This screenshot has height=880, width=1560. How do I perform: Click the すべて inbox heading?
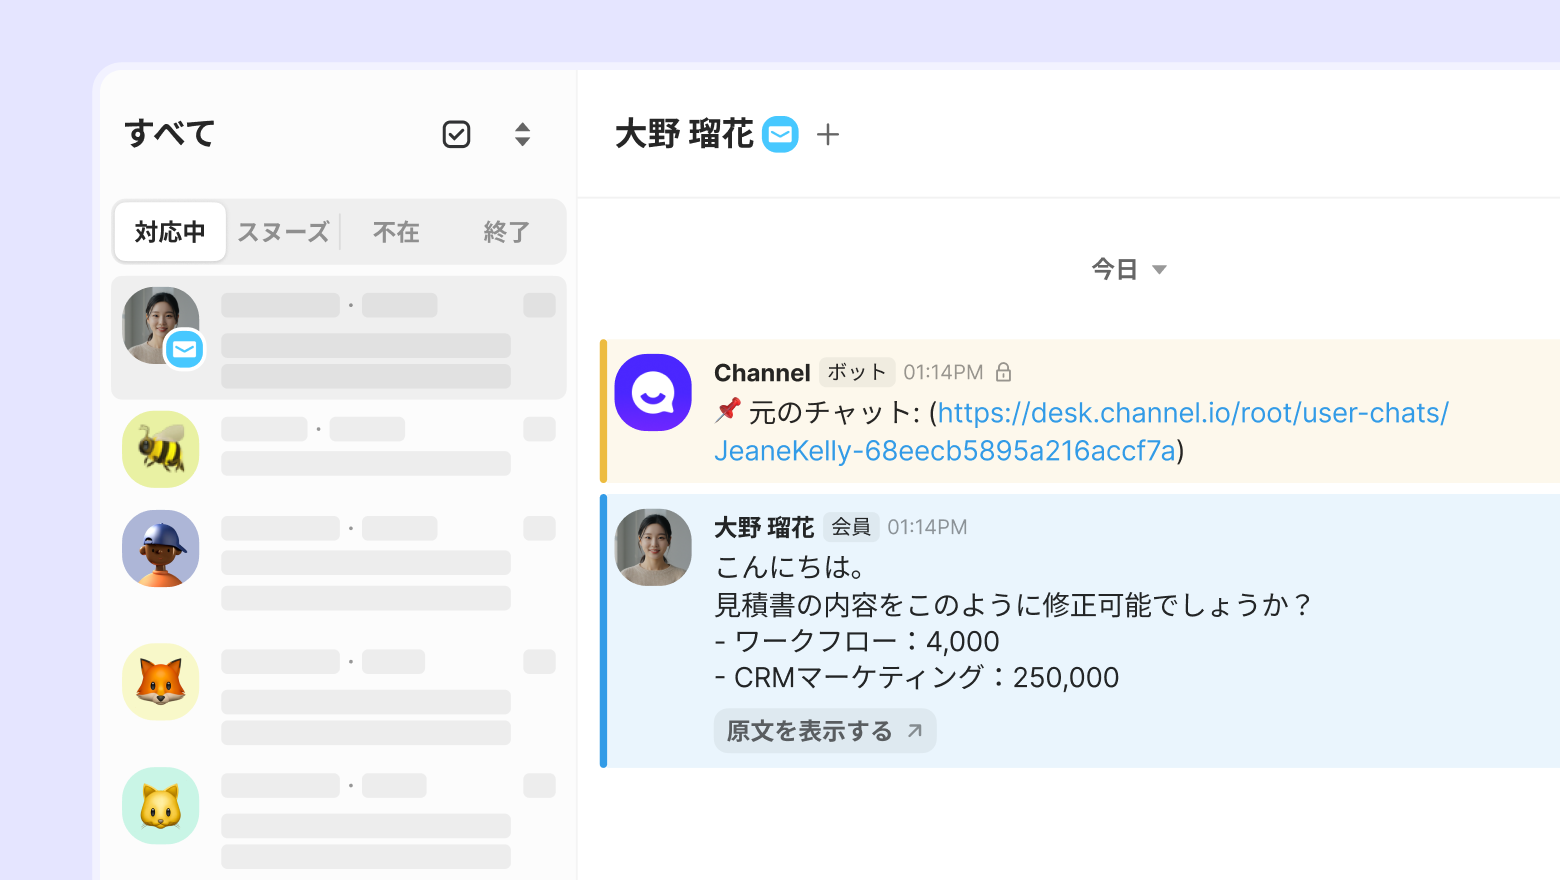[170, 134]
